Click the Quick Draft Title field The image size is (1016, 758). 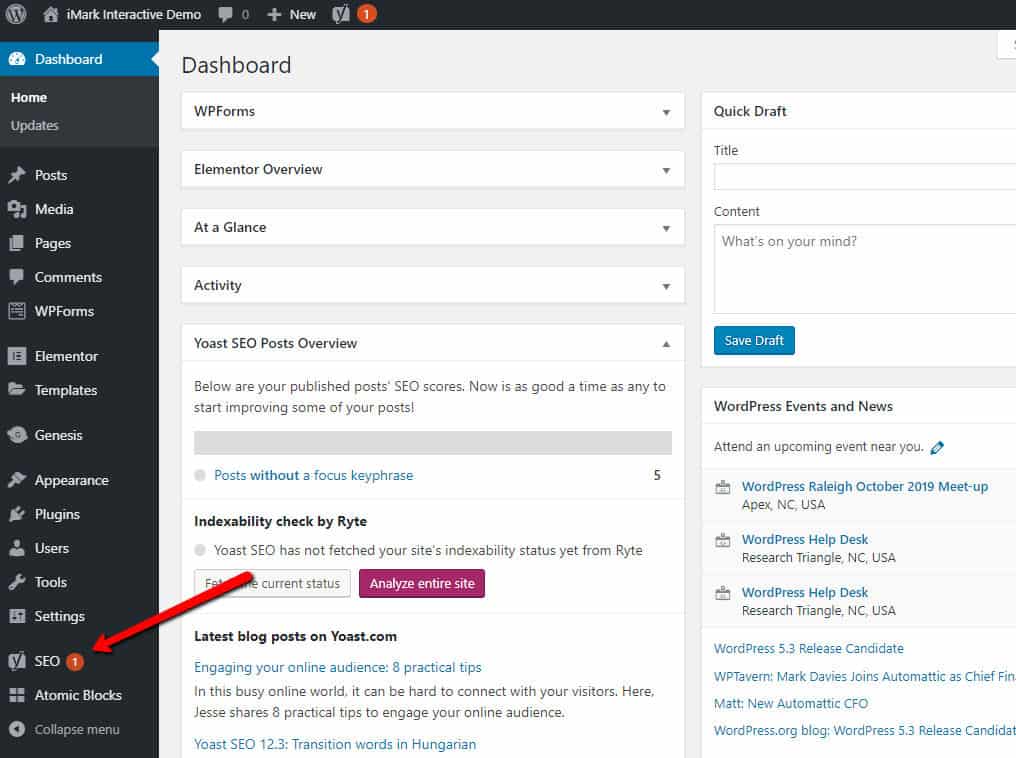[x=864, y=176]
